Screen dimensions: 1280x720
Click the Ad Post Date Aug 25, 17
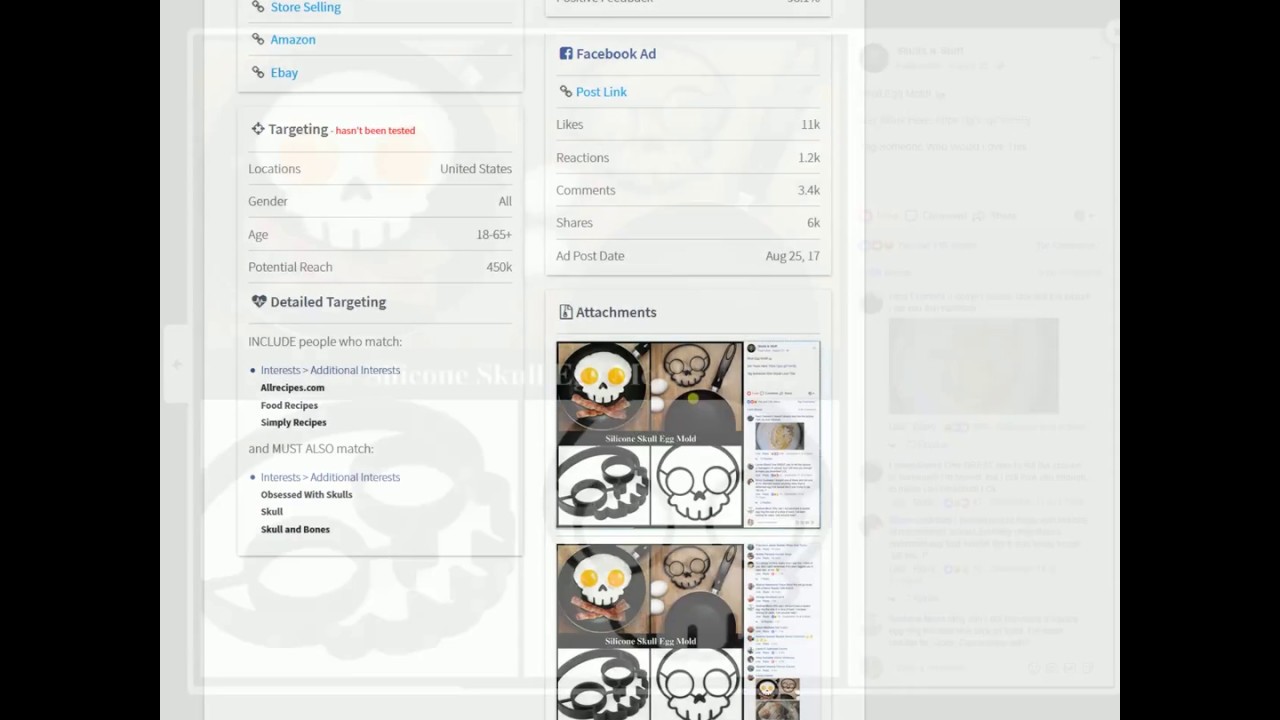pos(792,256)
